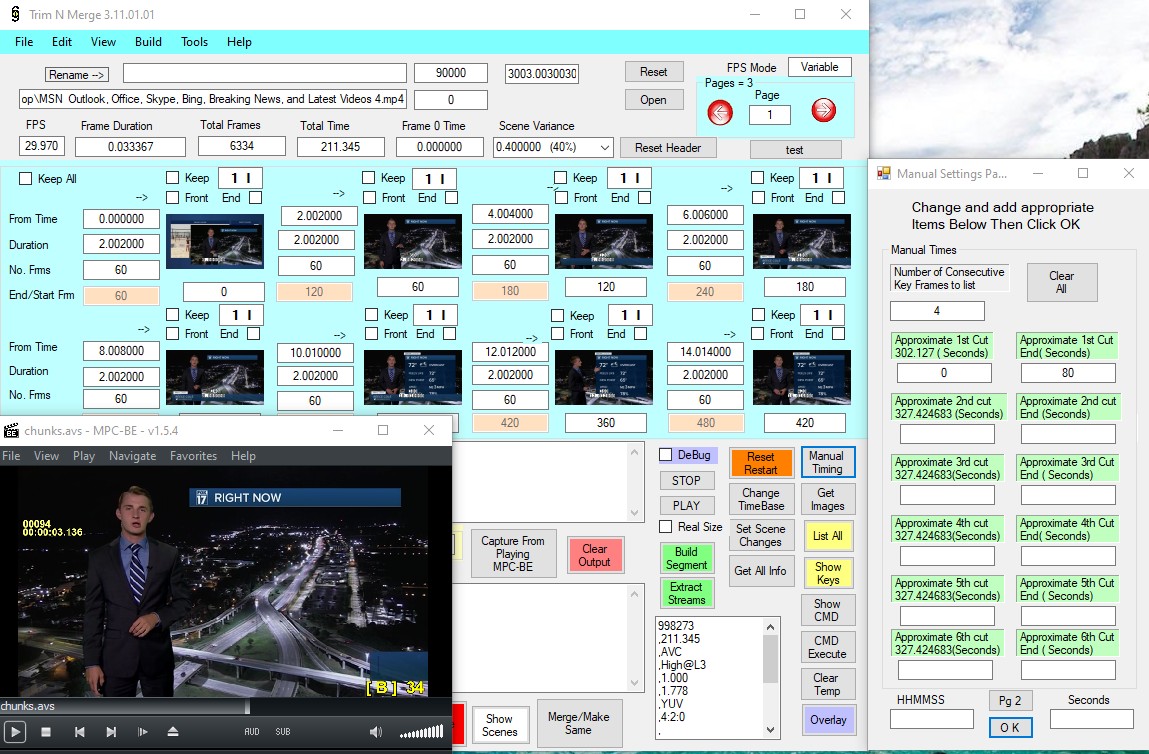This screenshot has height=754, width=1149.
Task: Enable the Keep All checkbox
Action: pos(26,179)
